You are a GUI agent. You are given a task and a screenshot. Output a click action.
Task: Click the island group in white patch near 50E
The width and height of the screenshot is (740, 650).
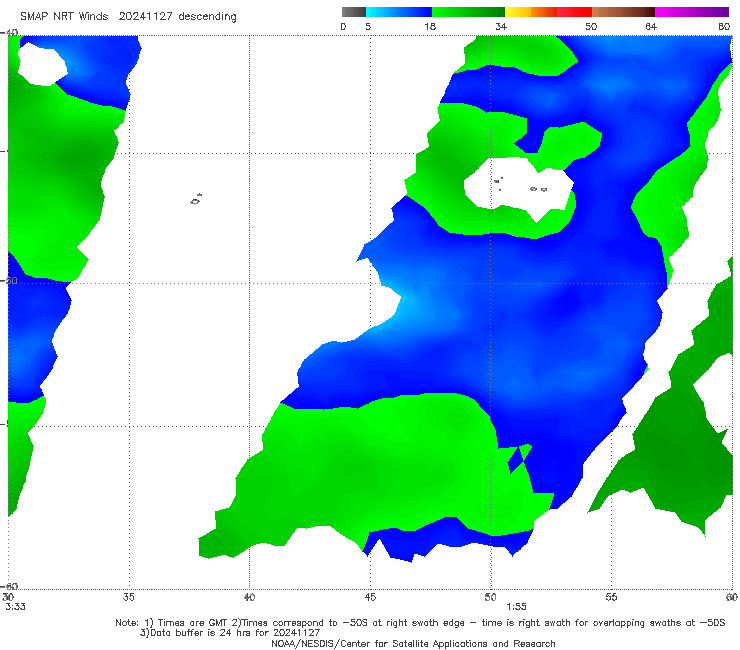point(520,185)
